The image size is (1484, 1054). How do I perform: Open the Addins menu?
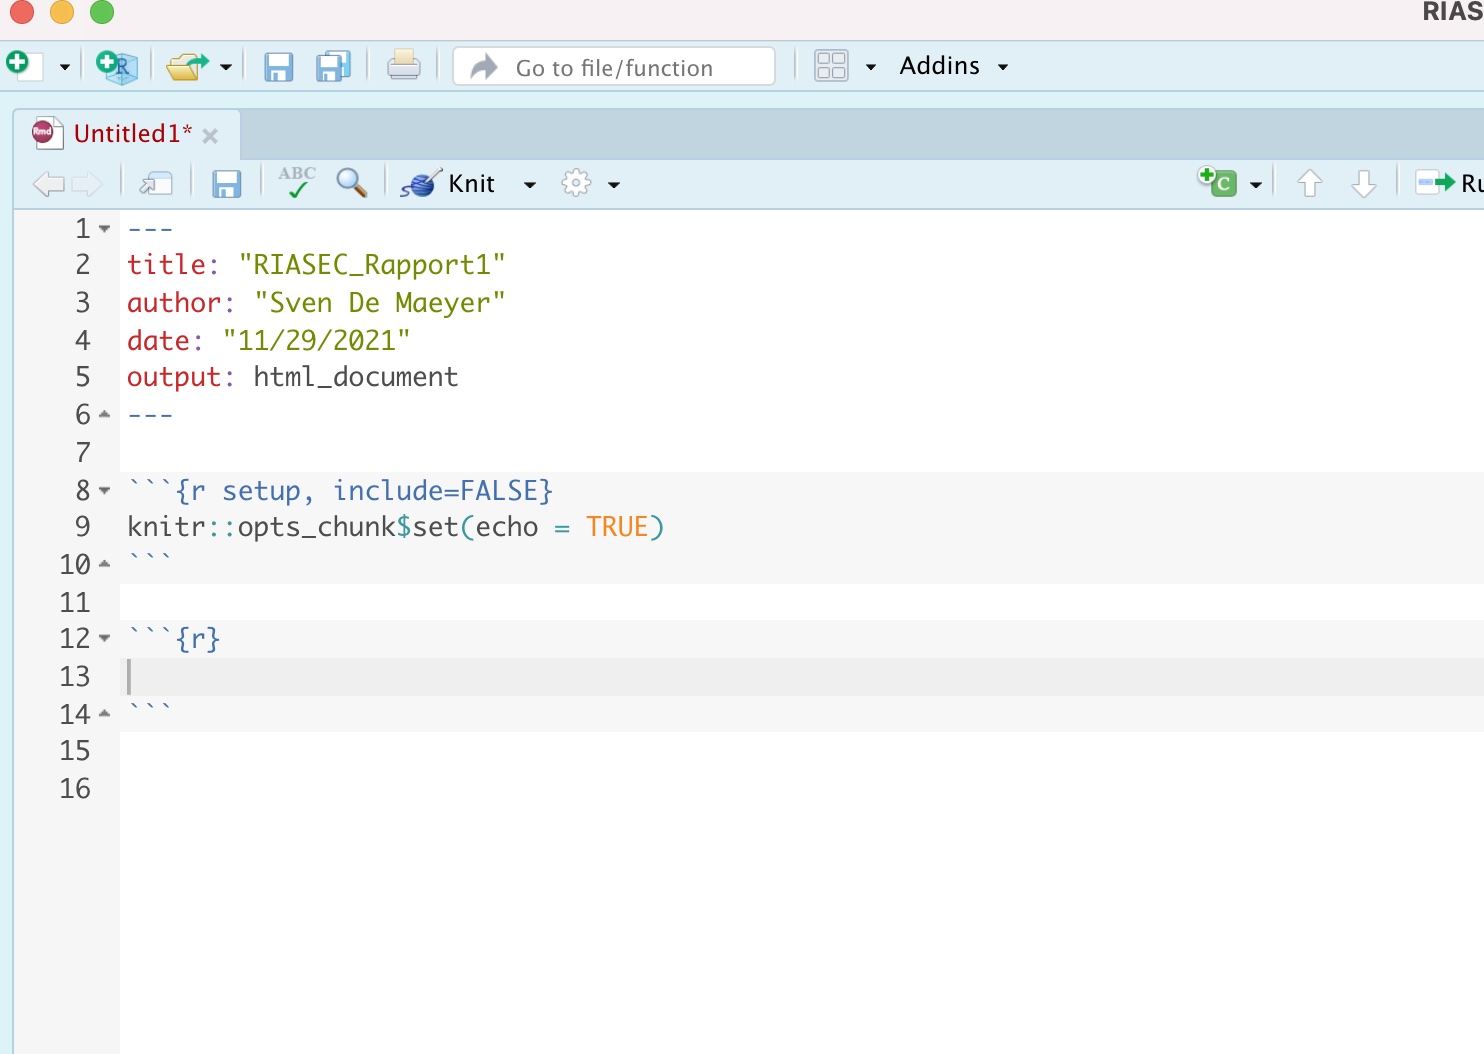953,66
